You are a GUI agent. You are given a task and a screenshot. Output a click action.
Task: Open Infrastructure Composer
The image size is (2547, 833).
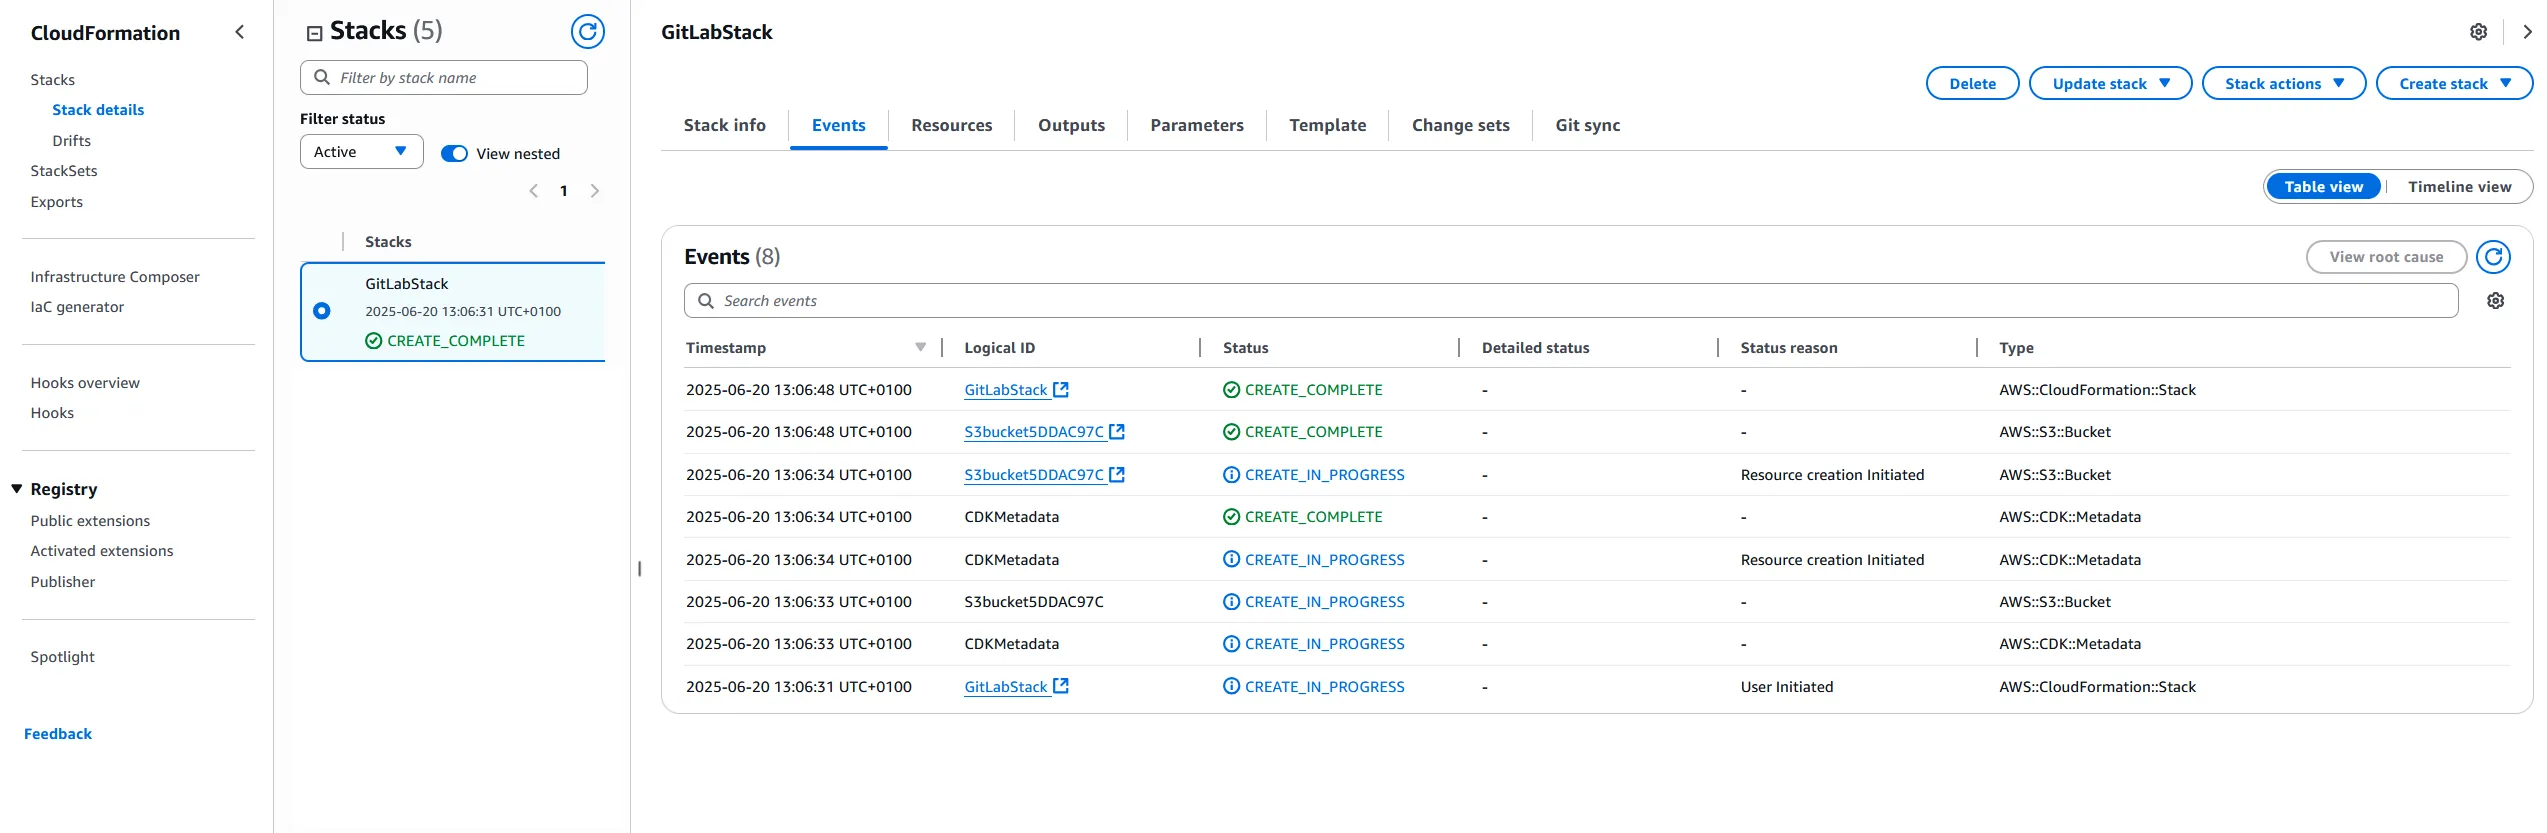[115, 277]
